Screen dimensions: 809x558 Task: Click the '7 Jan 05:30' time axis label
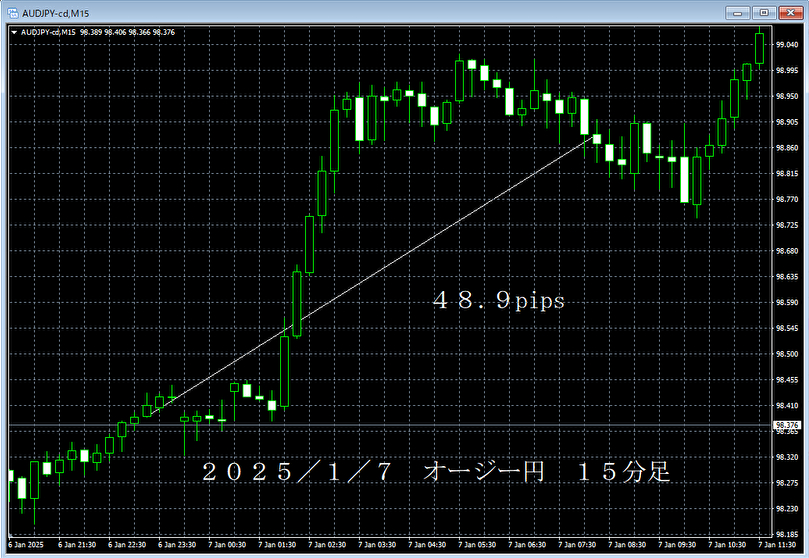(x=477, y=545)
